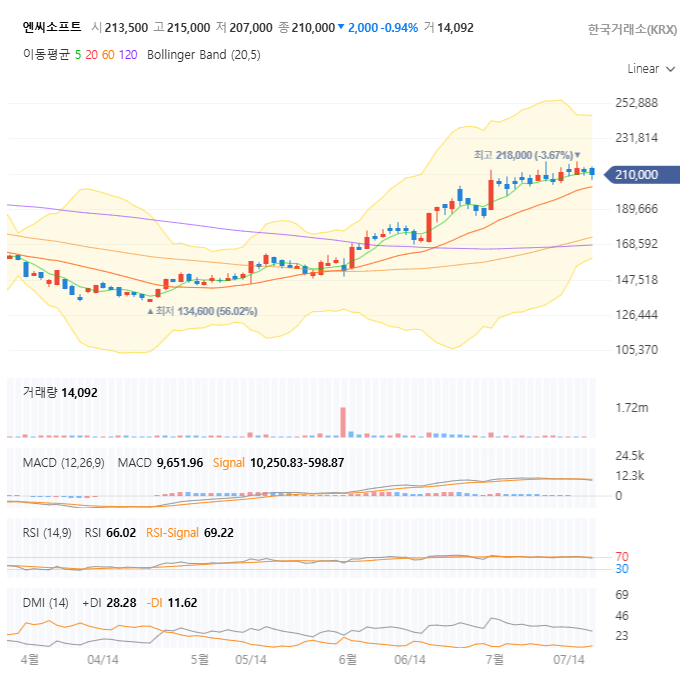Click the blue down-triangle price change icon

[341, 27]
